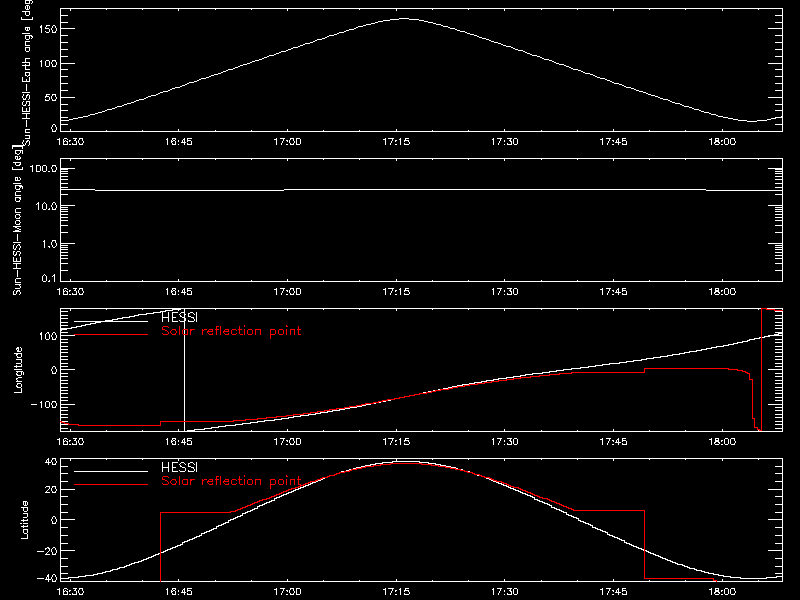The width and height of the screenshot is (800, 600).
Task: Click the 'Sun-HESSI-Earth angle [deg]' axis title
Action: click(x=27, y=71)
